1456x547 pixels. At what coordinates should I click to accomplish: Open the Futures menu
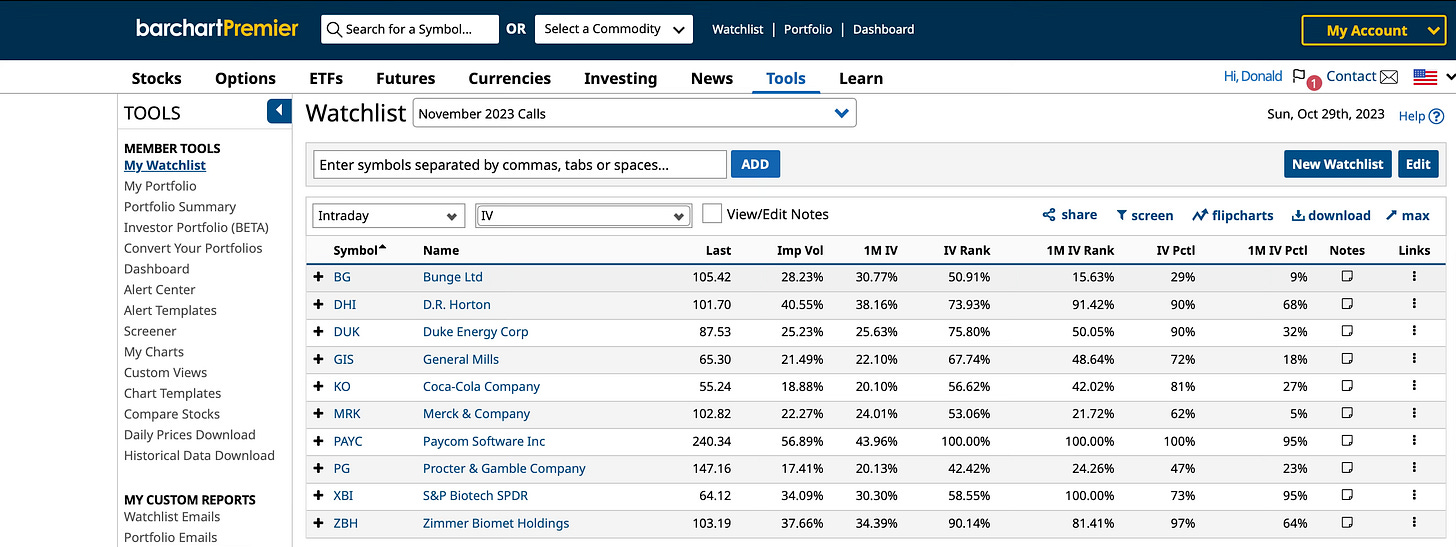pos(405,78)
